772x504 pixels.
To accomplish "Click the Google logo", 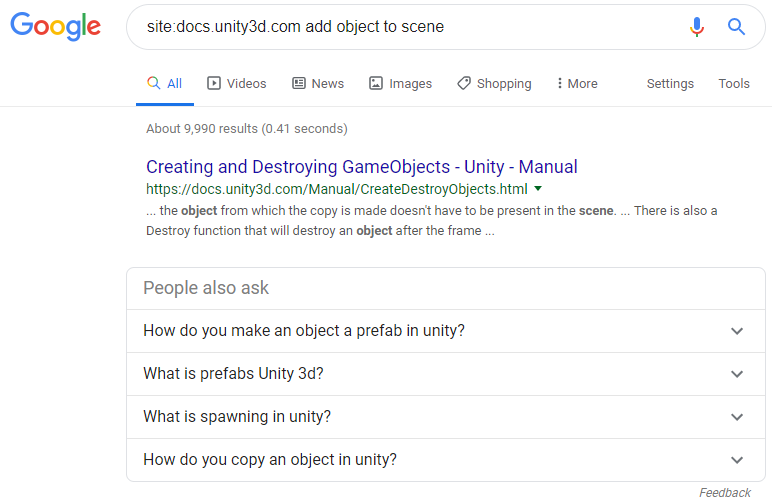I will click(56, 27).
